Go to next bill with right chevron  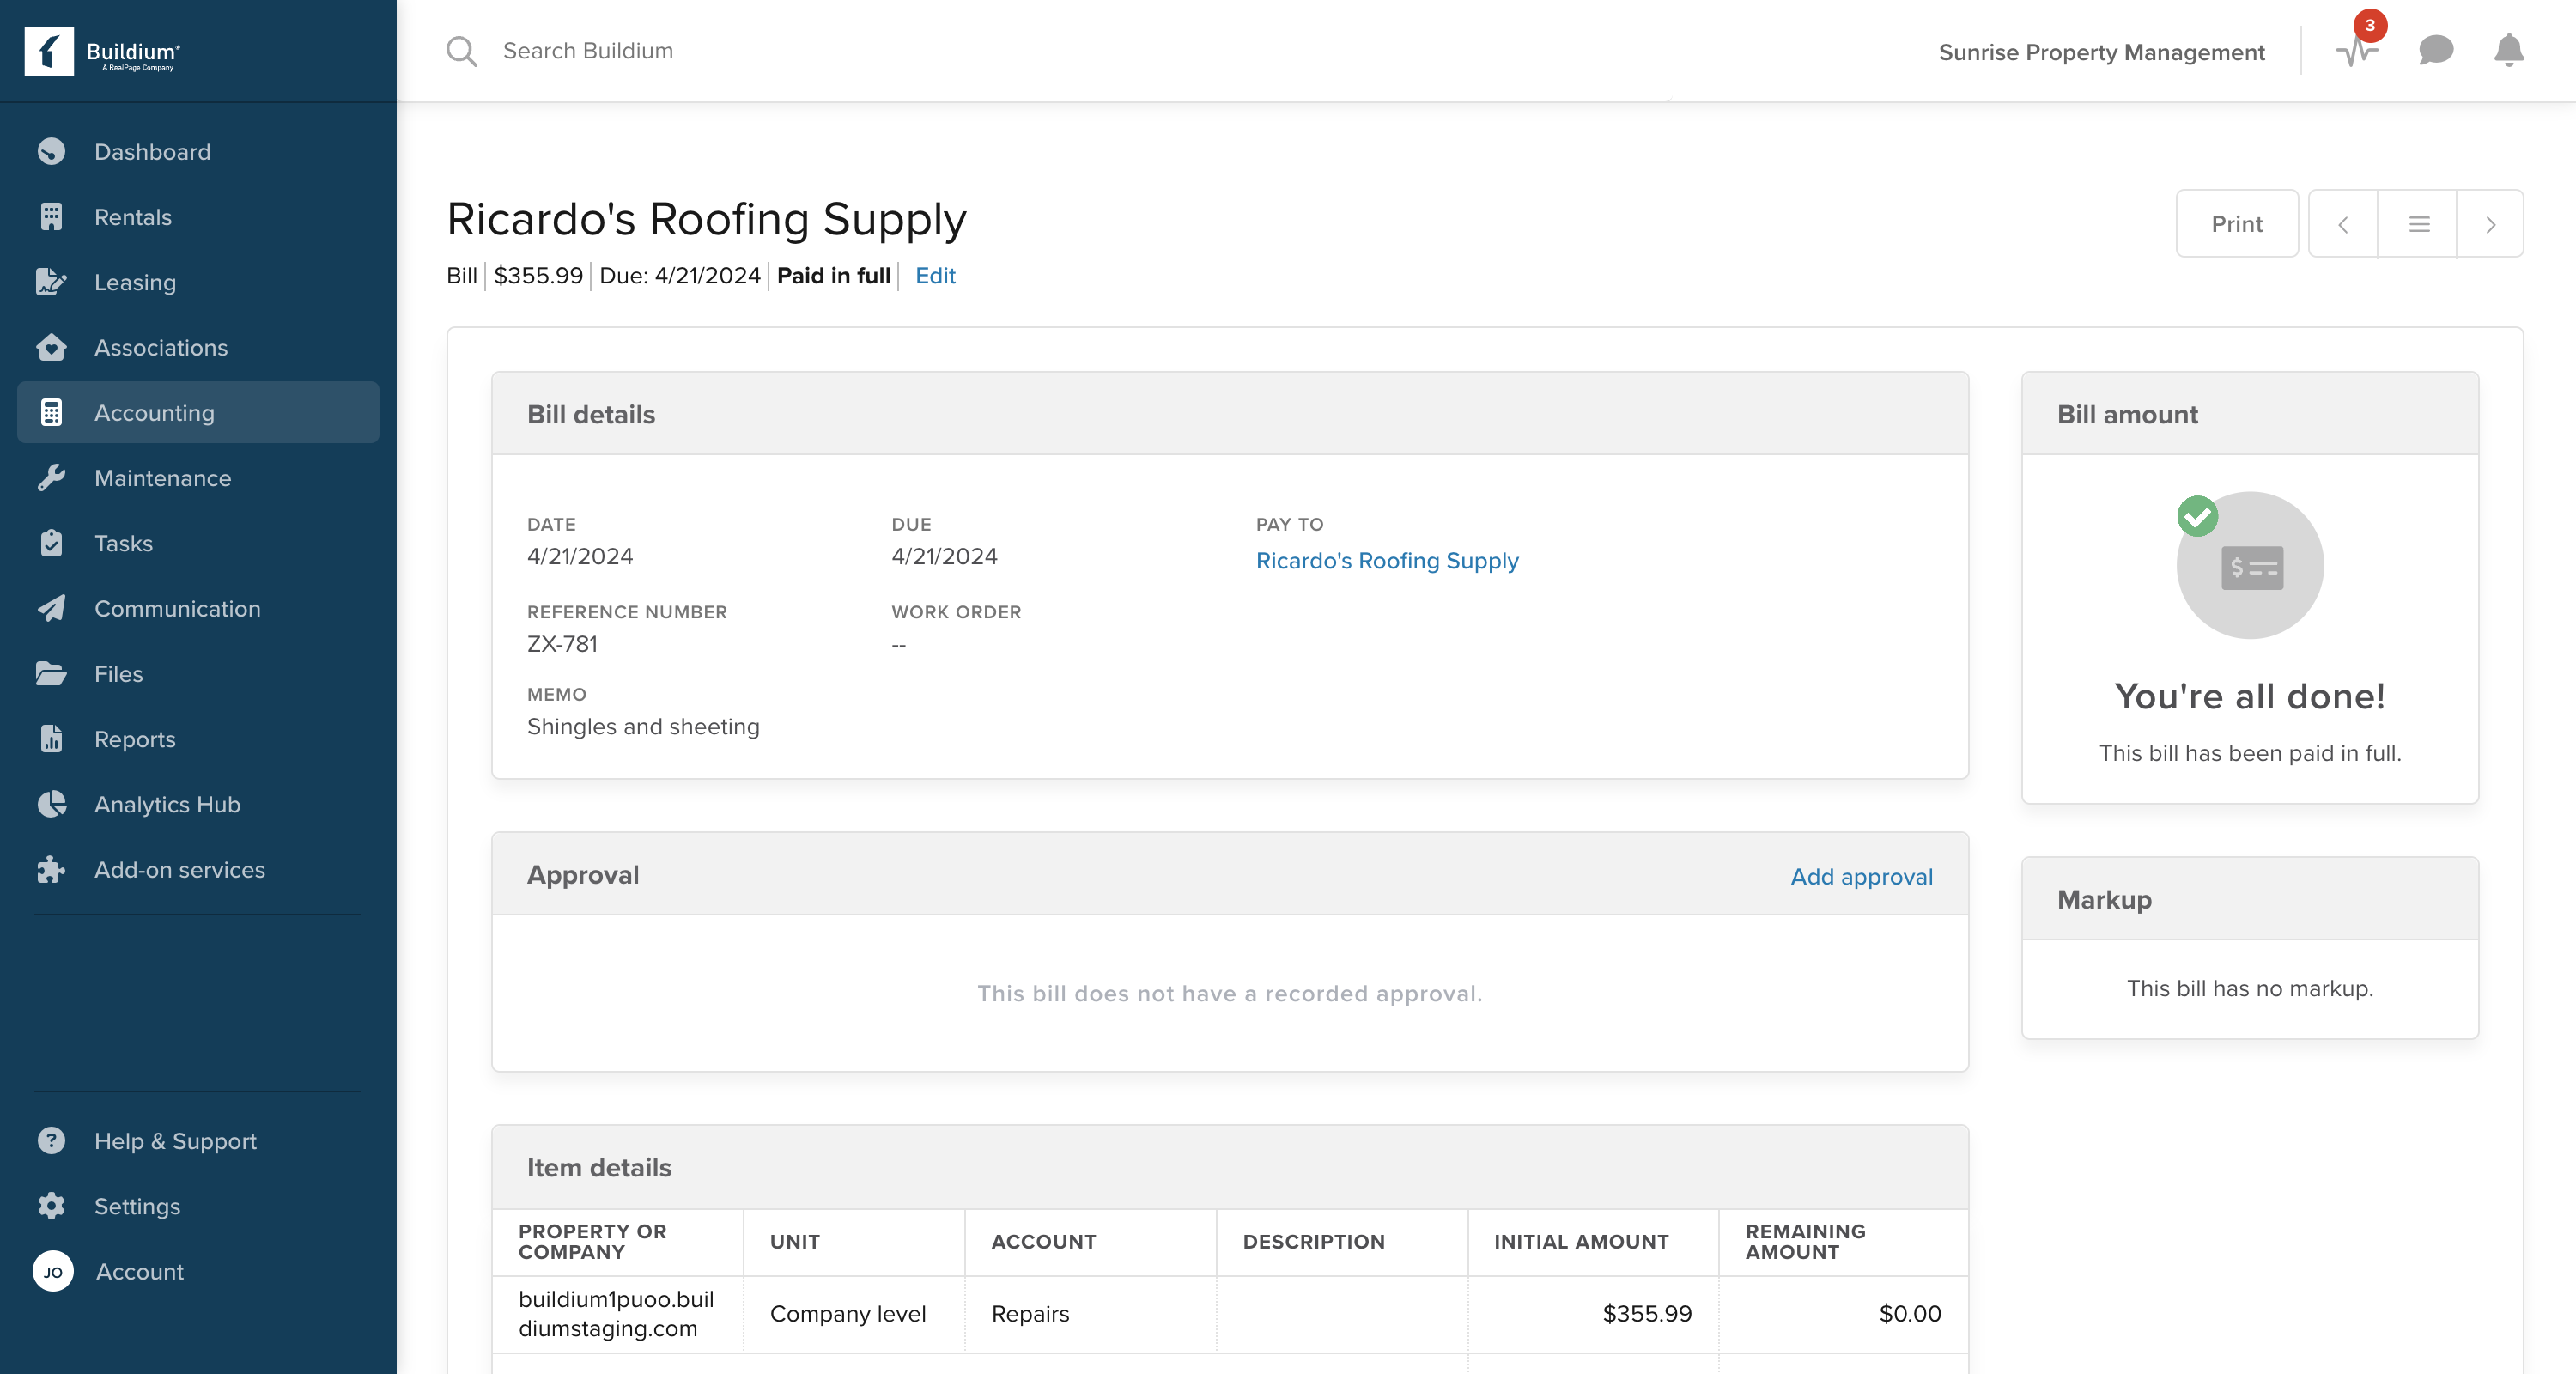tap(2490, 224)
